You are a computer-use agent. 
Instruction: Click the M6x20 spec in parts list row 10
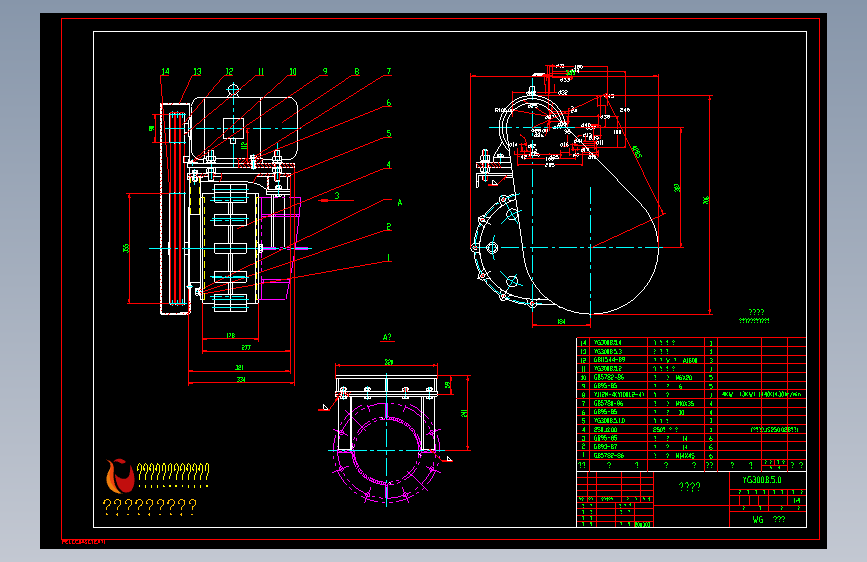pos(683,378)
